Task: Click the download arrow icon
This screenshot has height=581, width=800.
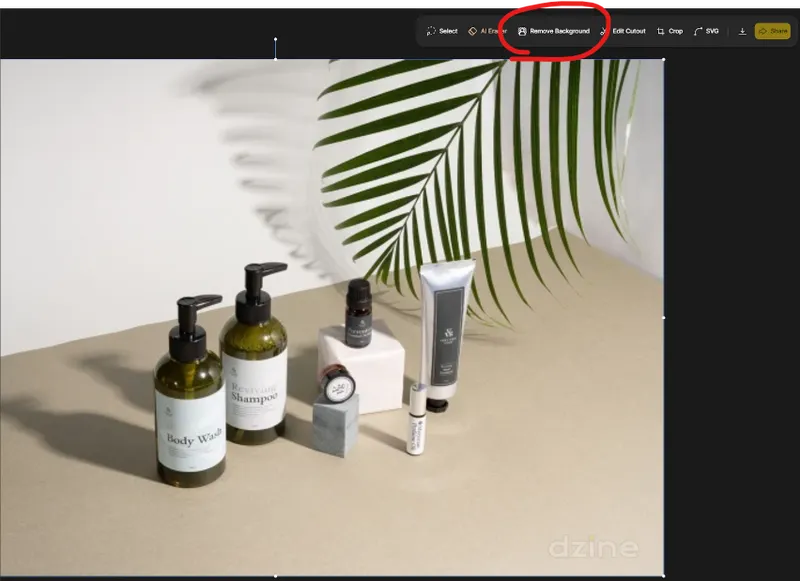Action: (x=742, y=32)
